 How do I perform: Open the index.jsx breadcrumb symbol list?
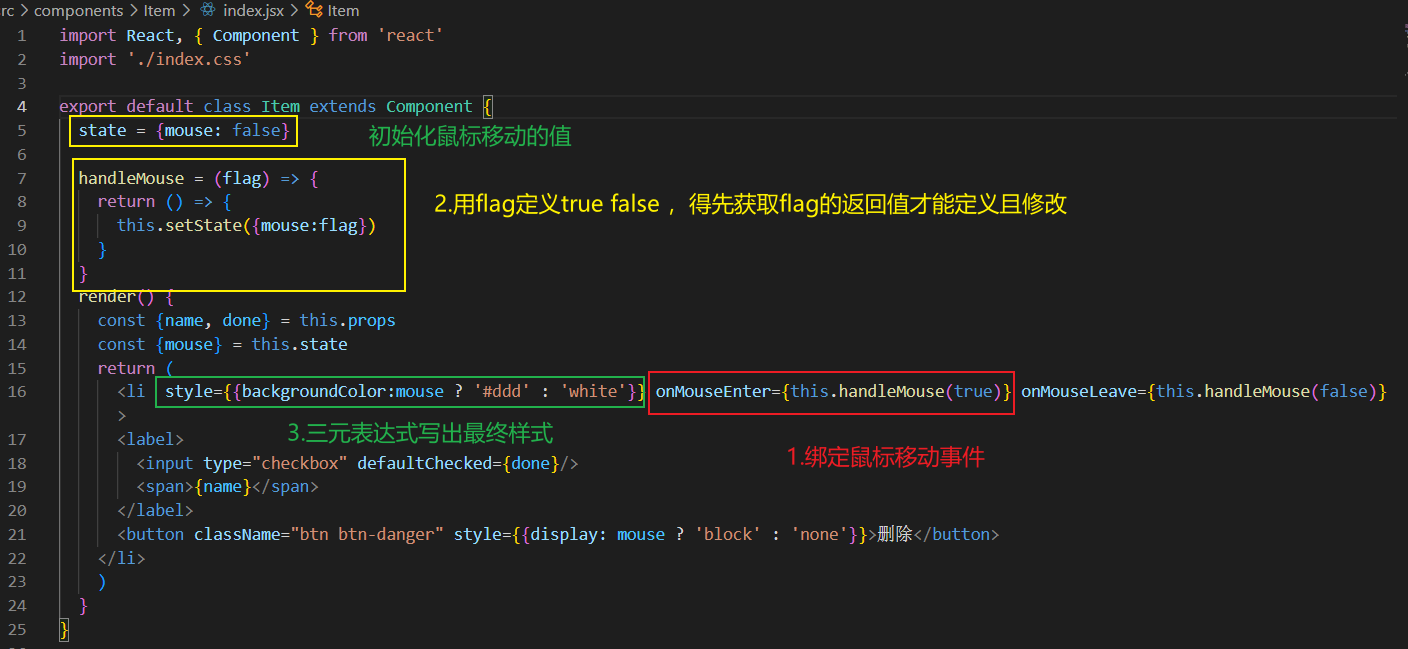pyautogui.click(x=253, y=10)
